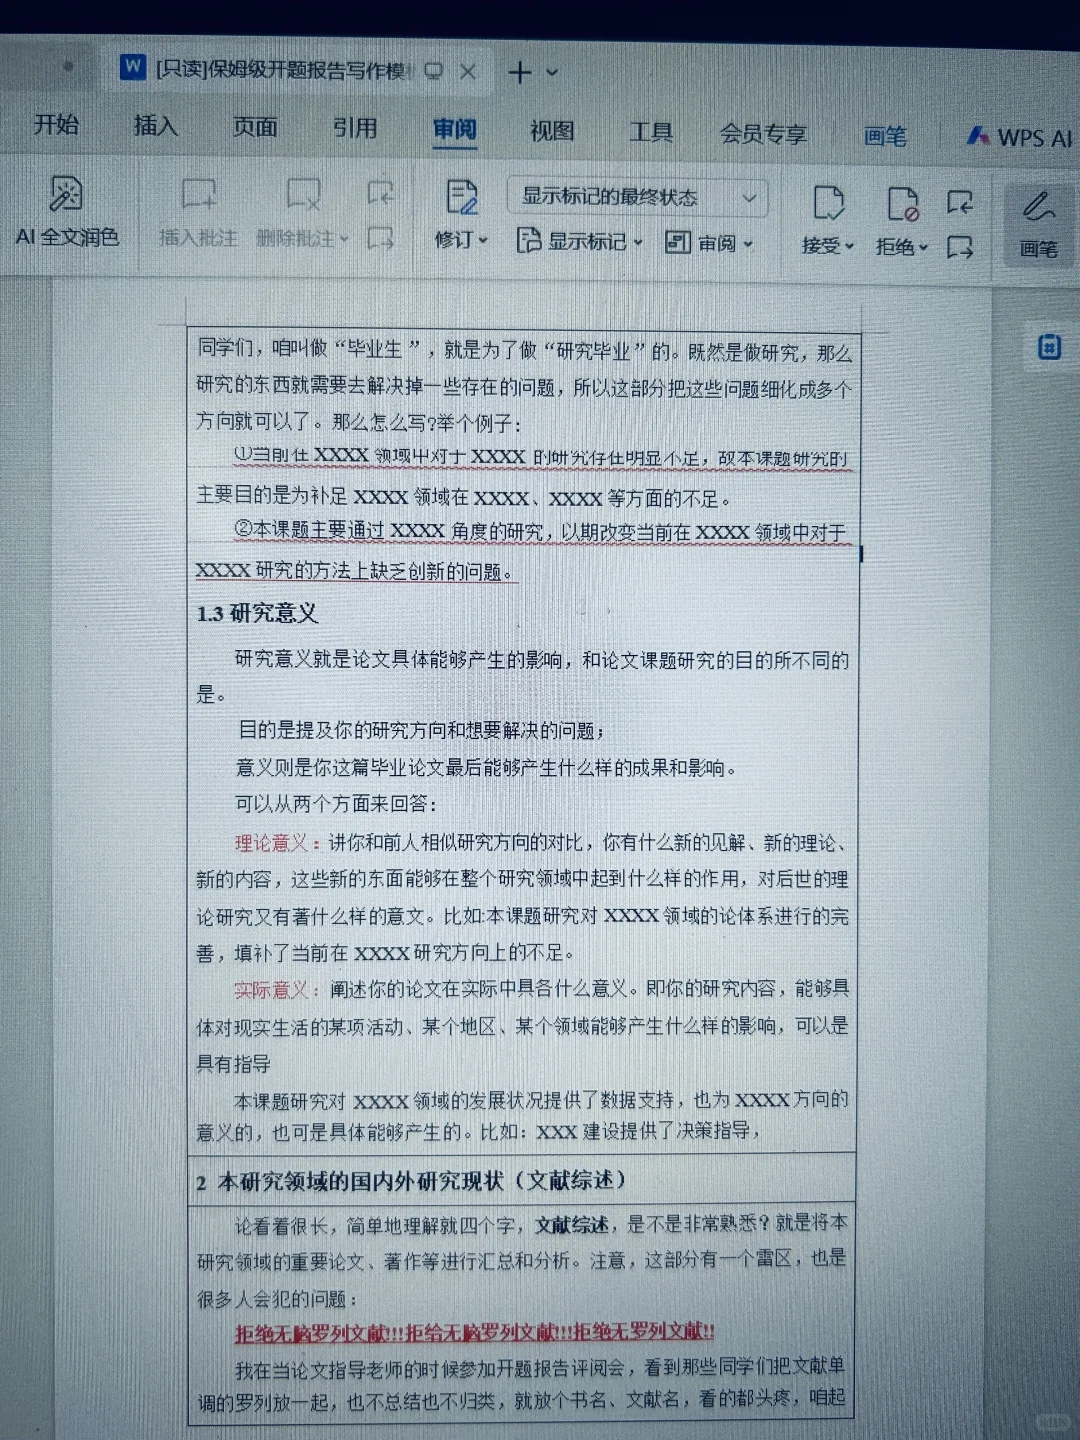Open the 显示标记的最终状态 combo box

[x=637, y=197]
